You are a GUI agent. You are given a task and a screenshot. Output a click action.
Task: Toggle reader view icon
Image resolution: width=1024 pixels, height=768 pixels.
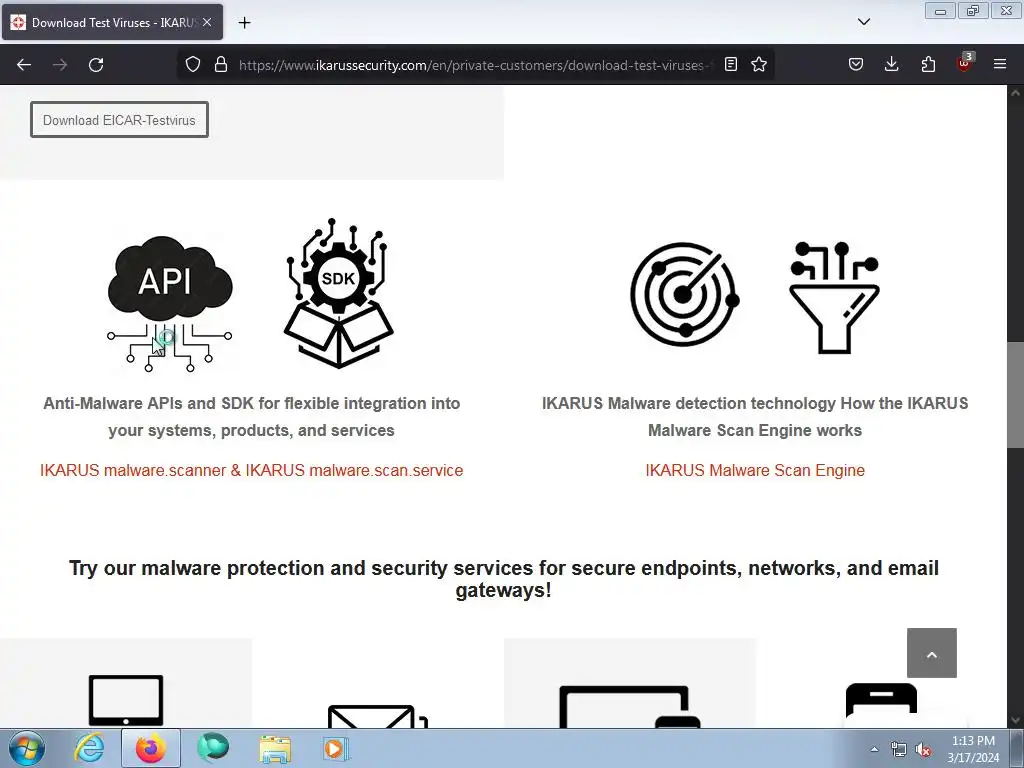(x=731, y=65)
